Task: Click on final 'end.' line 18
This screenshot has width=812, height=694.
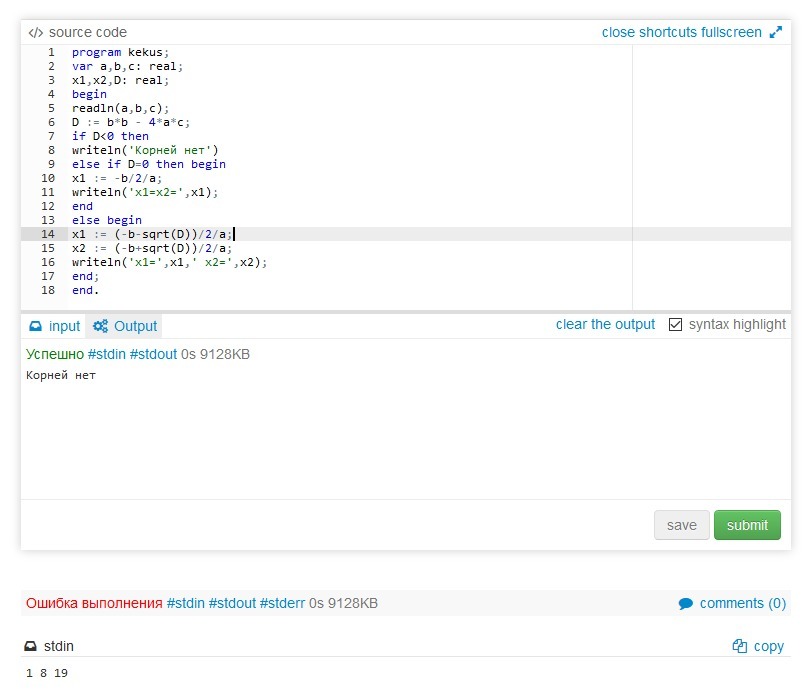Action: pyautogui.click(x=85, y=290)
